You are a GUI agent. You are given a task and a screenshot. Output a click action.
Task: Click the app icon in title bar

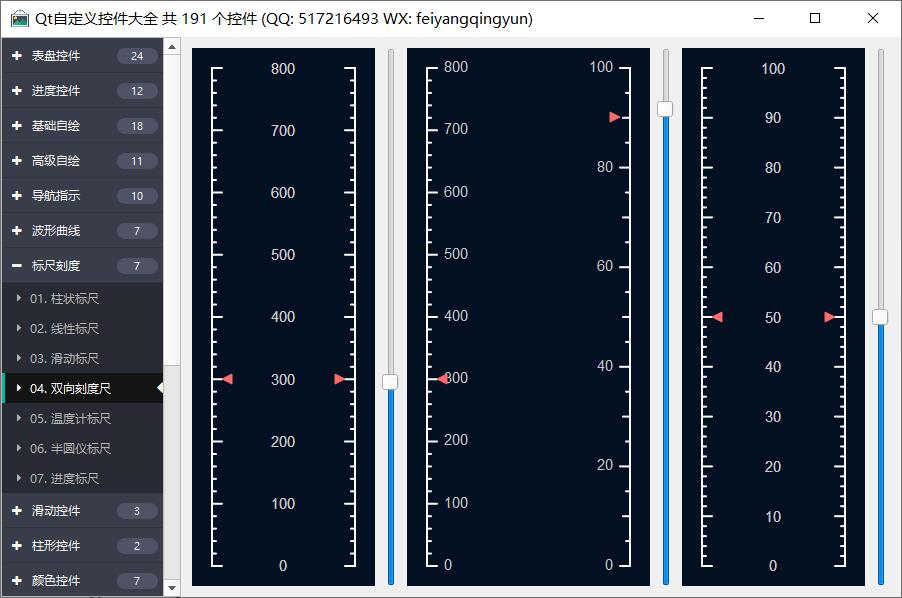(19, 19)
